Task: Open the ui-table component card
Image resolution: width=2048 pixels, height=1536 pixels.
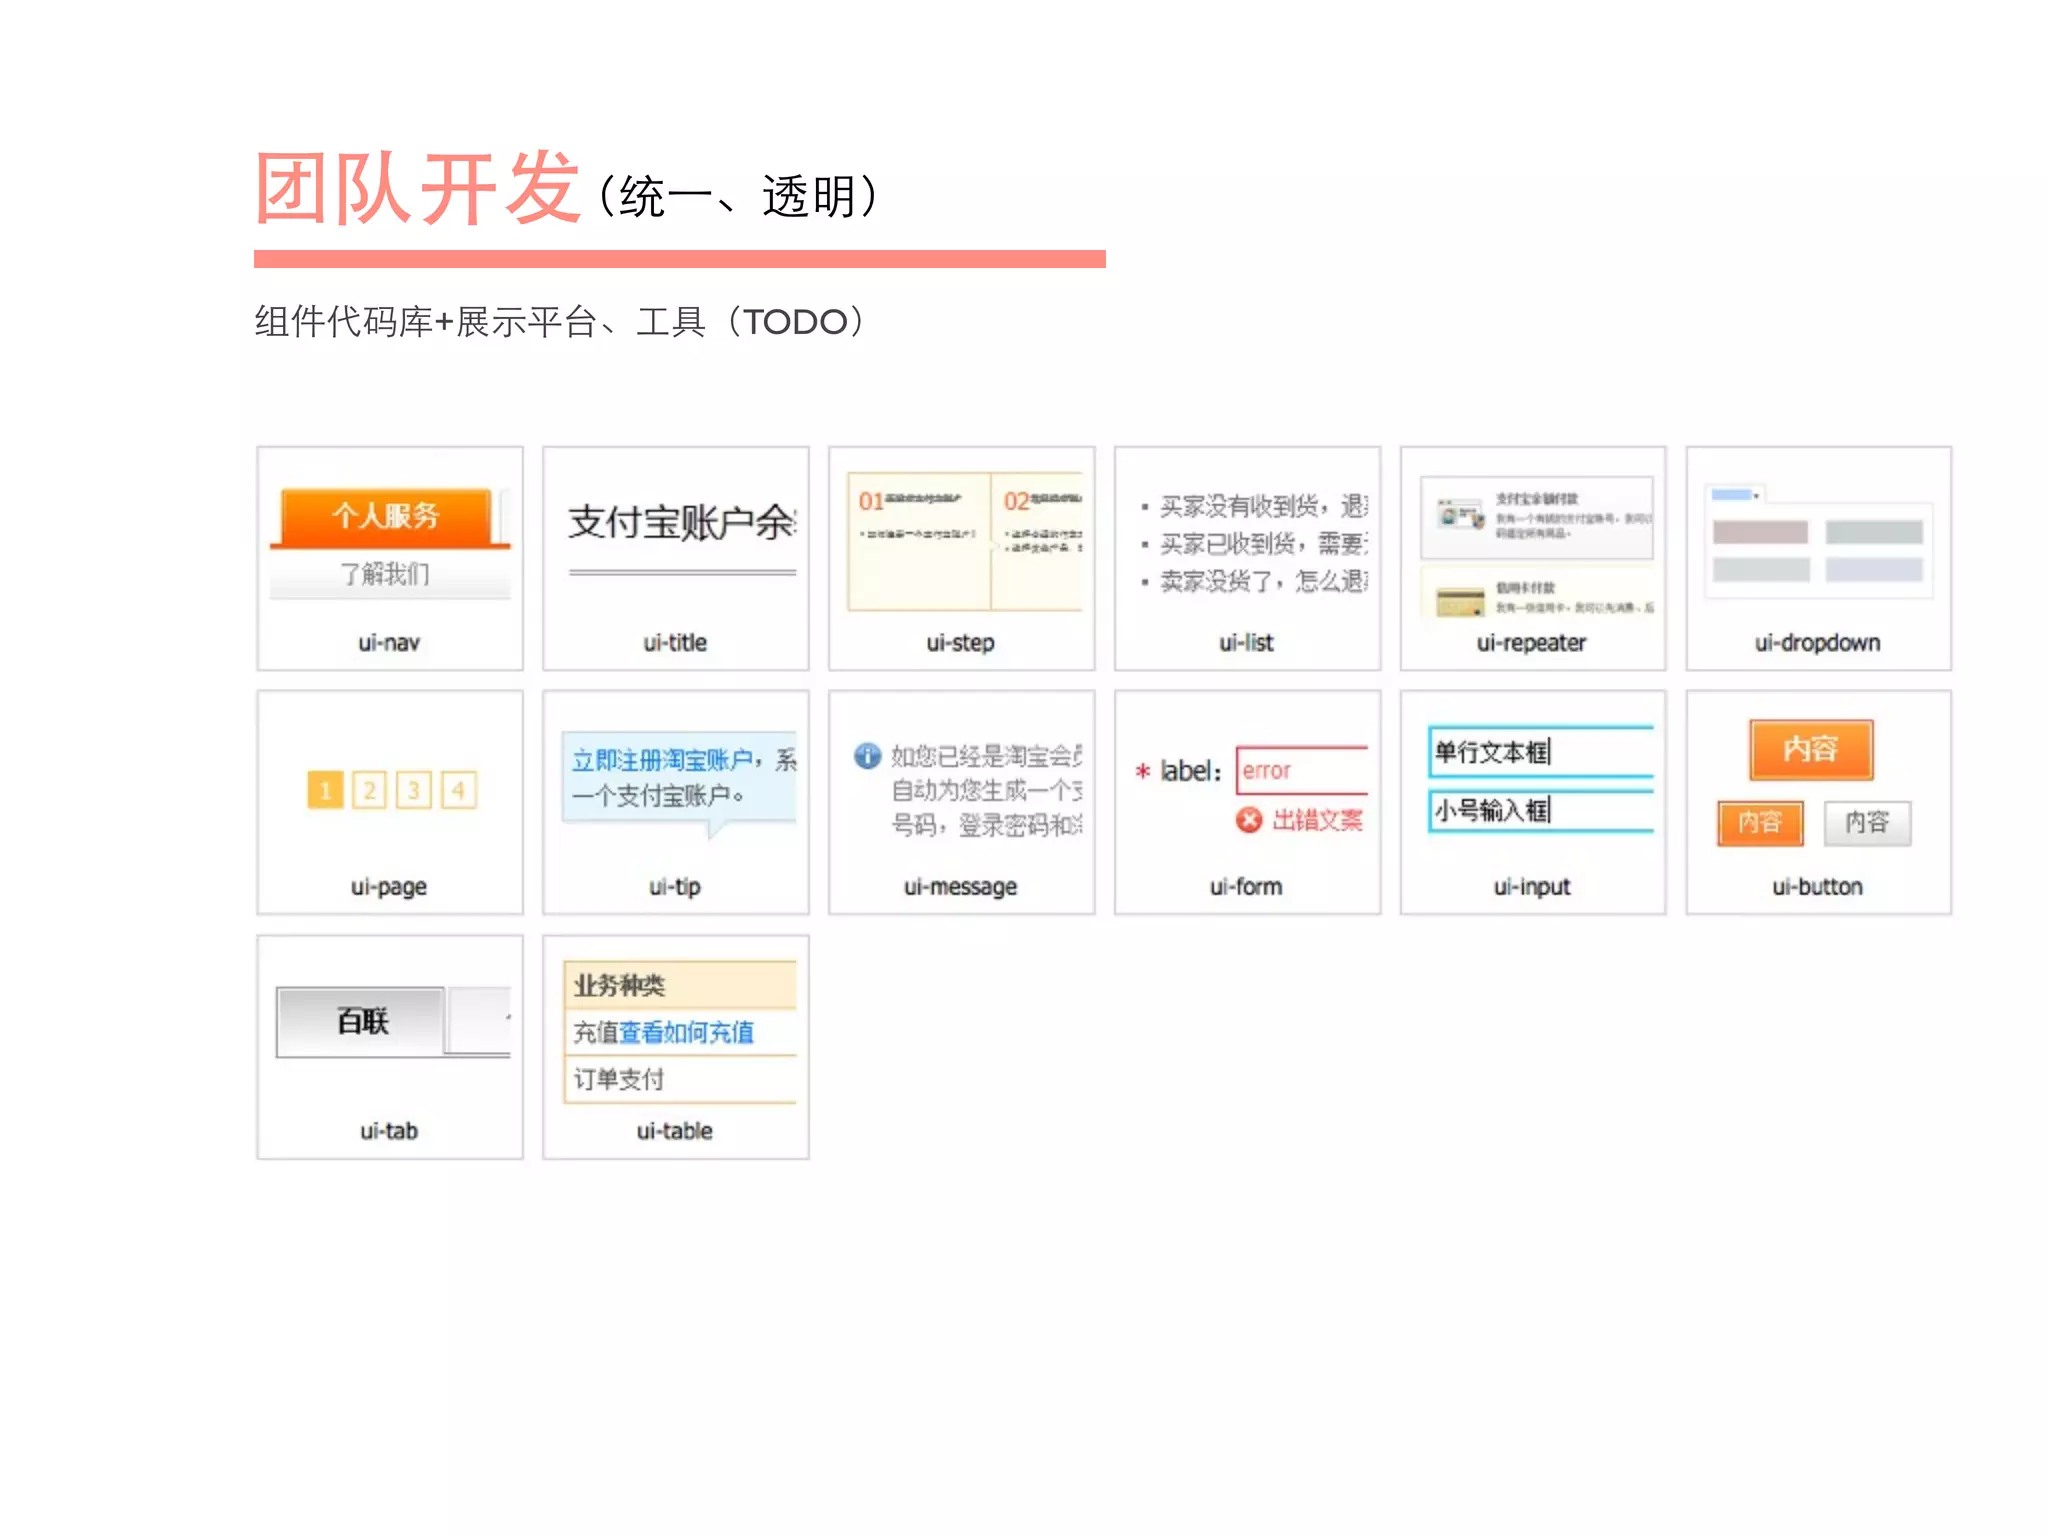Action: (x=675, y=1047)
